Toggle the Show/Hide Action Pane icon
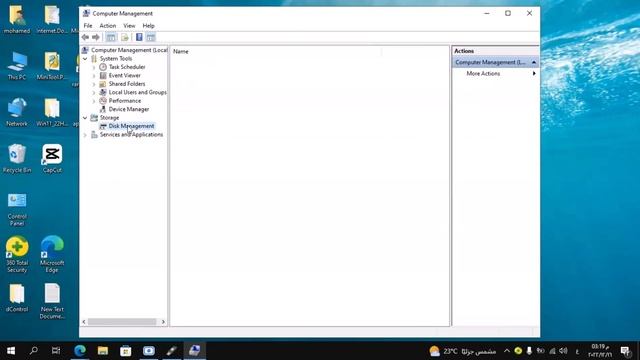The height and width of the screenshot is (360, 640). (151, 37)
